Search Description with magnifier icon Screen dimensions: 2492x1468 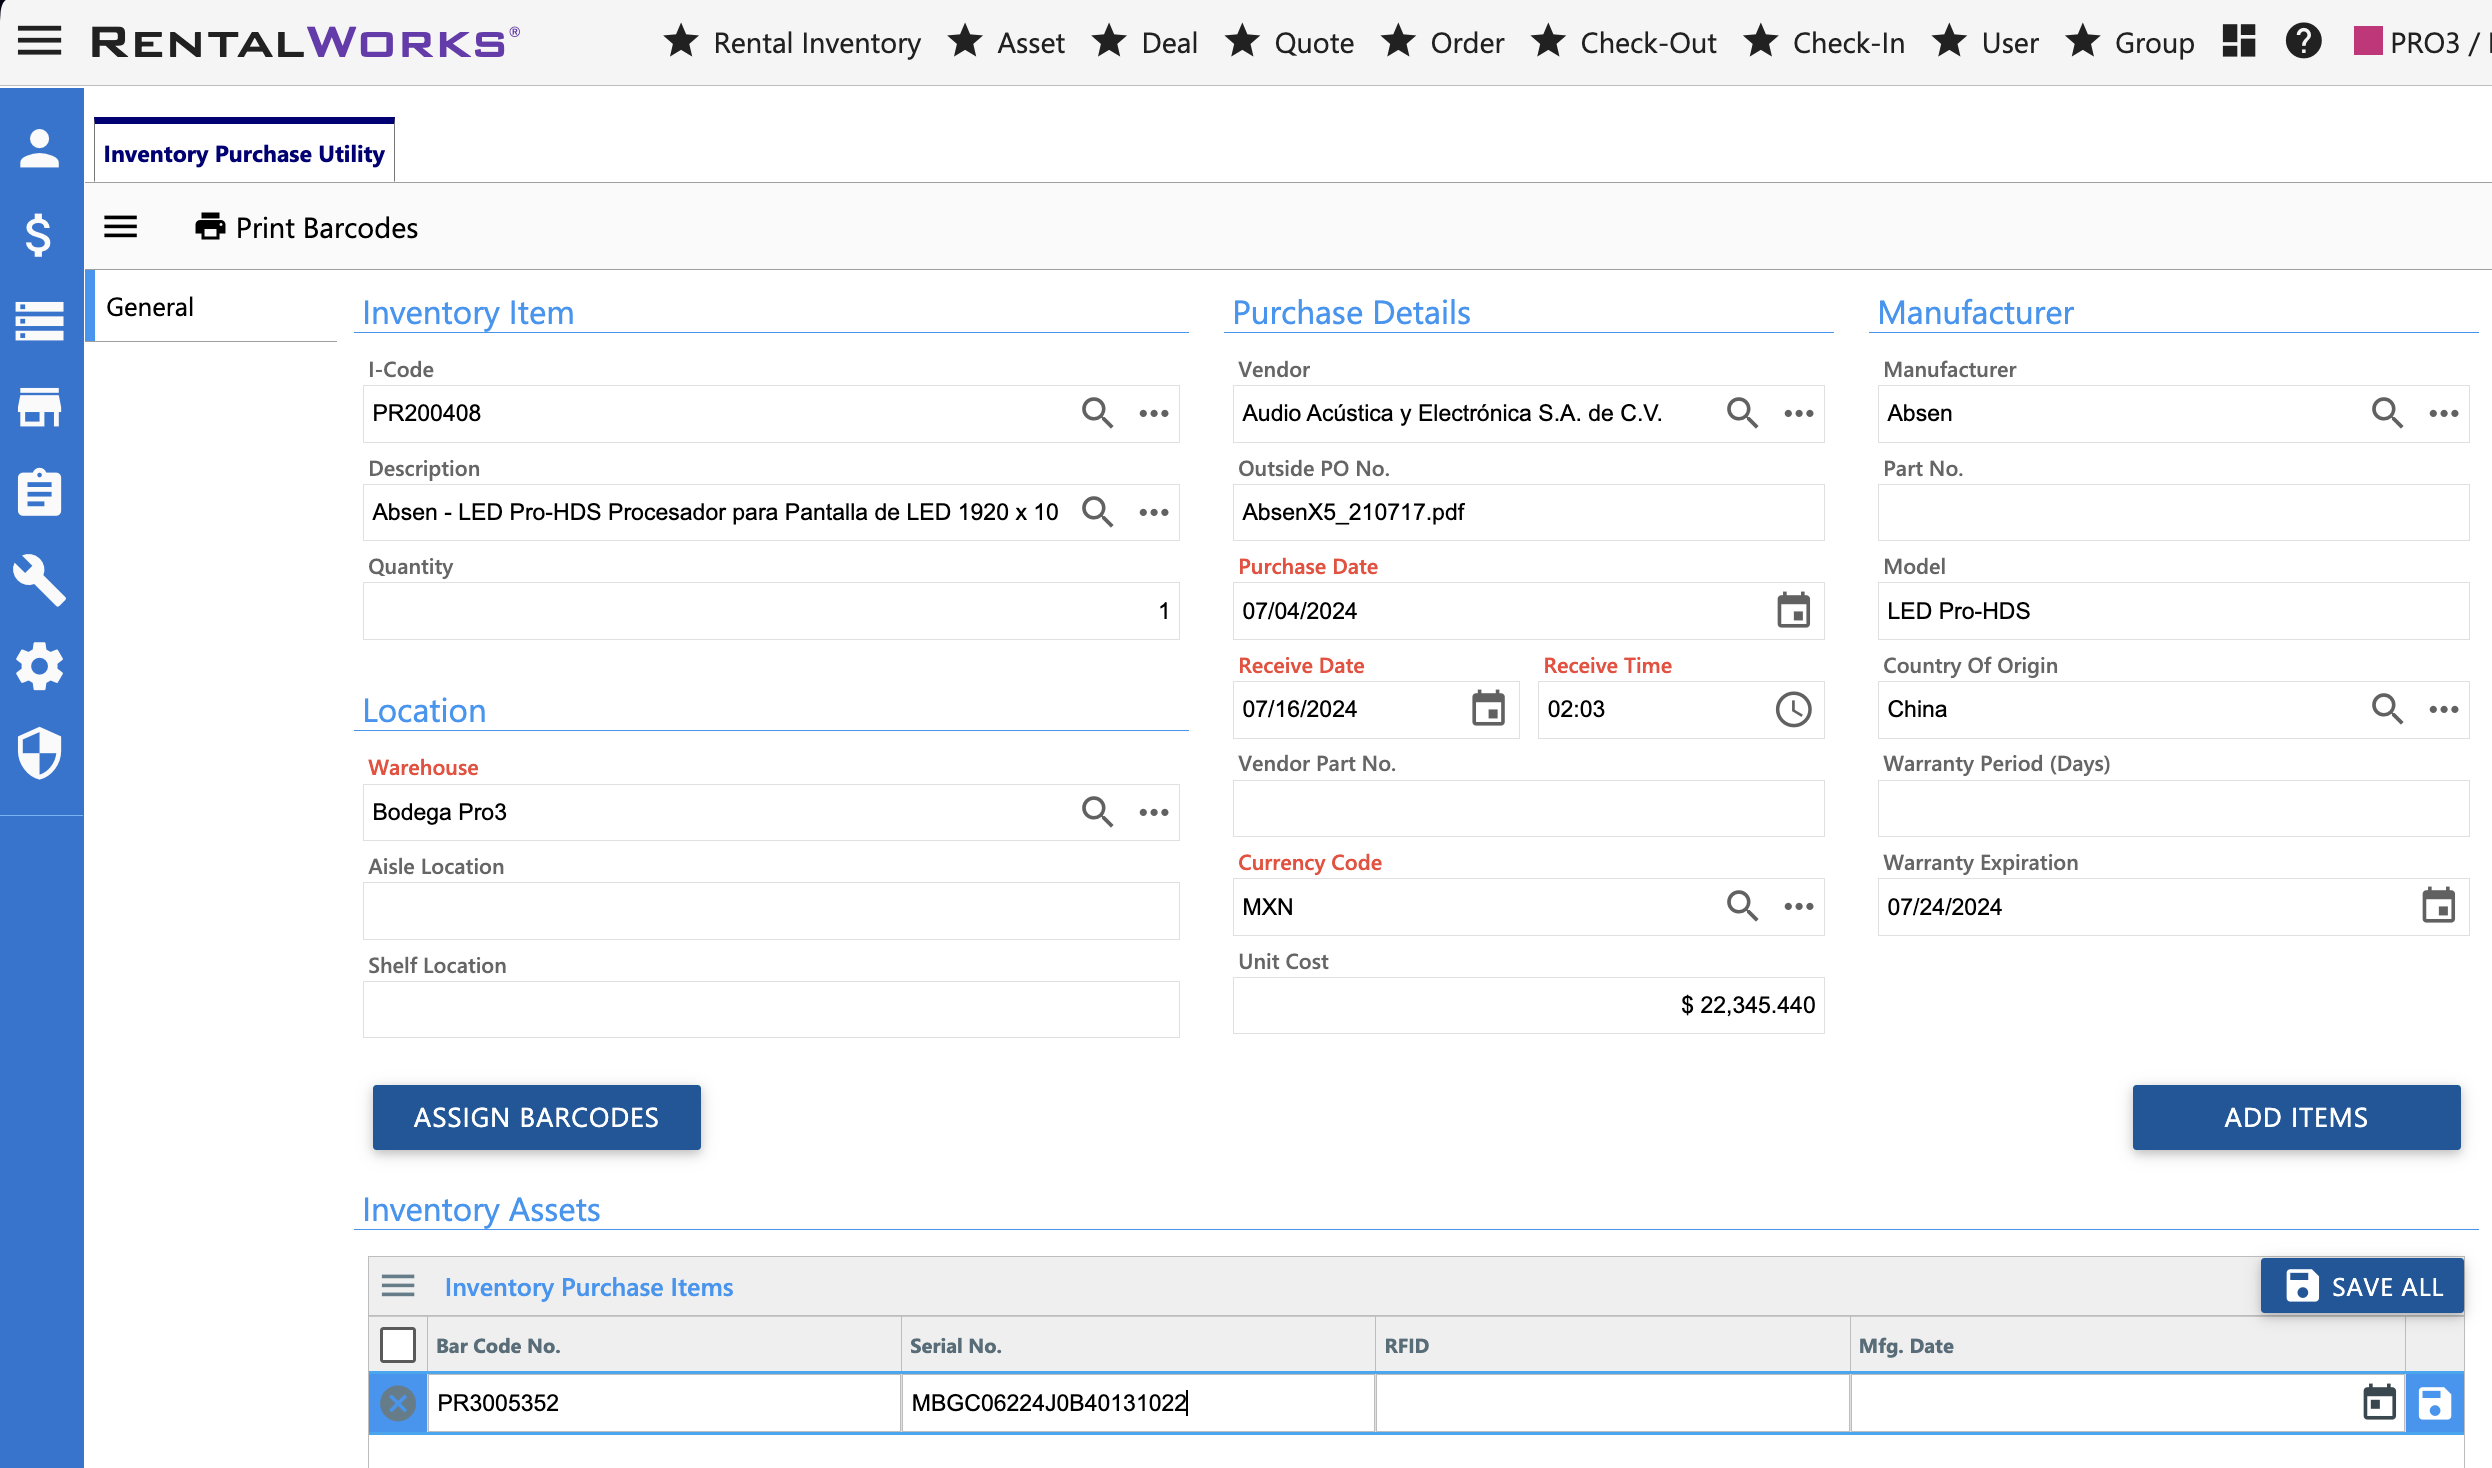tap(1097, 512)
